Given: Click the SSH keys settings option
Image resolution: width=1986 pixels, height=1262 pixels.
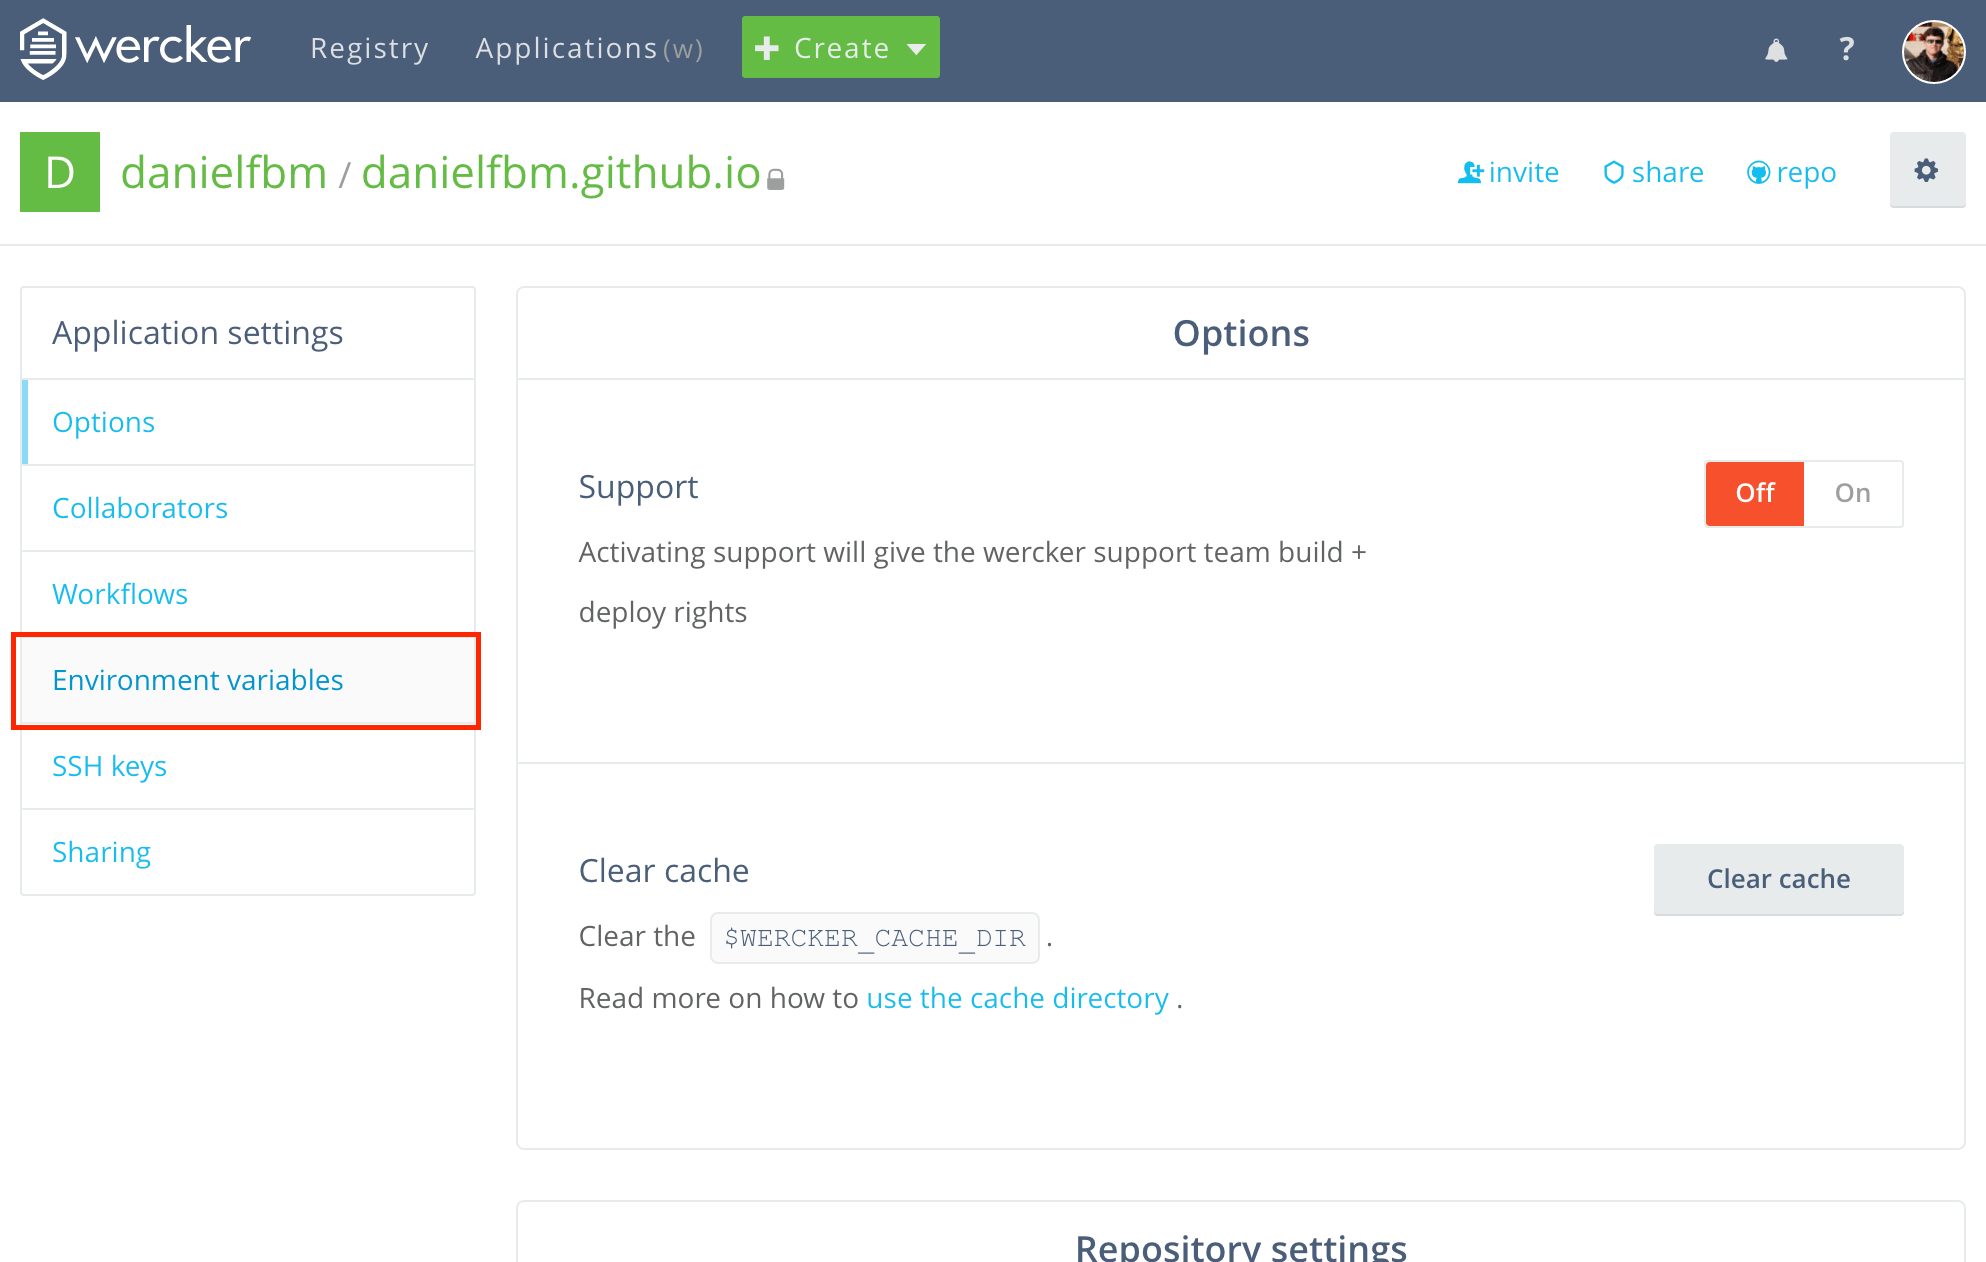Looking at the screenshot, I should point(109,766).
